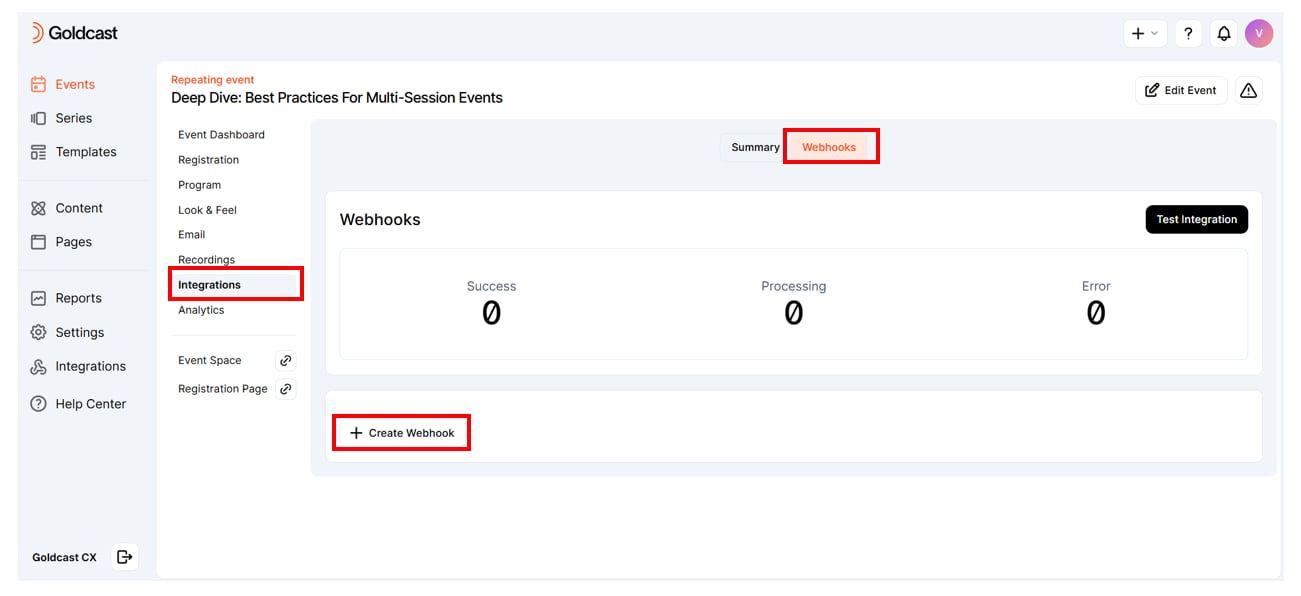The image size is (1301, 596).
Task: Click the question mark help icon
Action: pos(1188,33)
